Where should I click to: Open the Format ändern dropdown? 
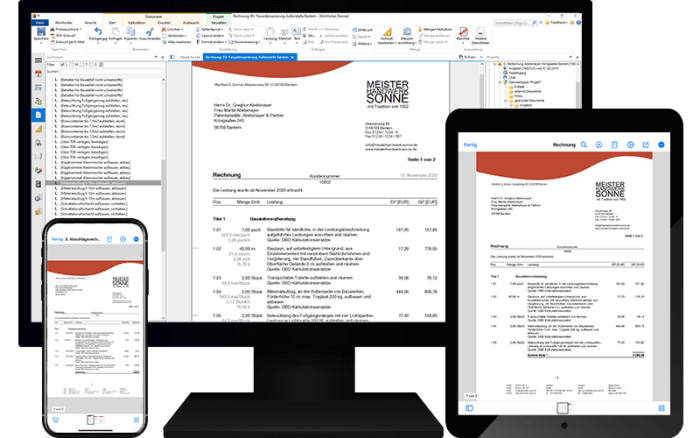coord(211,42)
